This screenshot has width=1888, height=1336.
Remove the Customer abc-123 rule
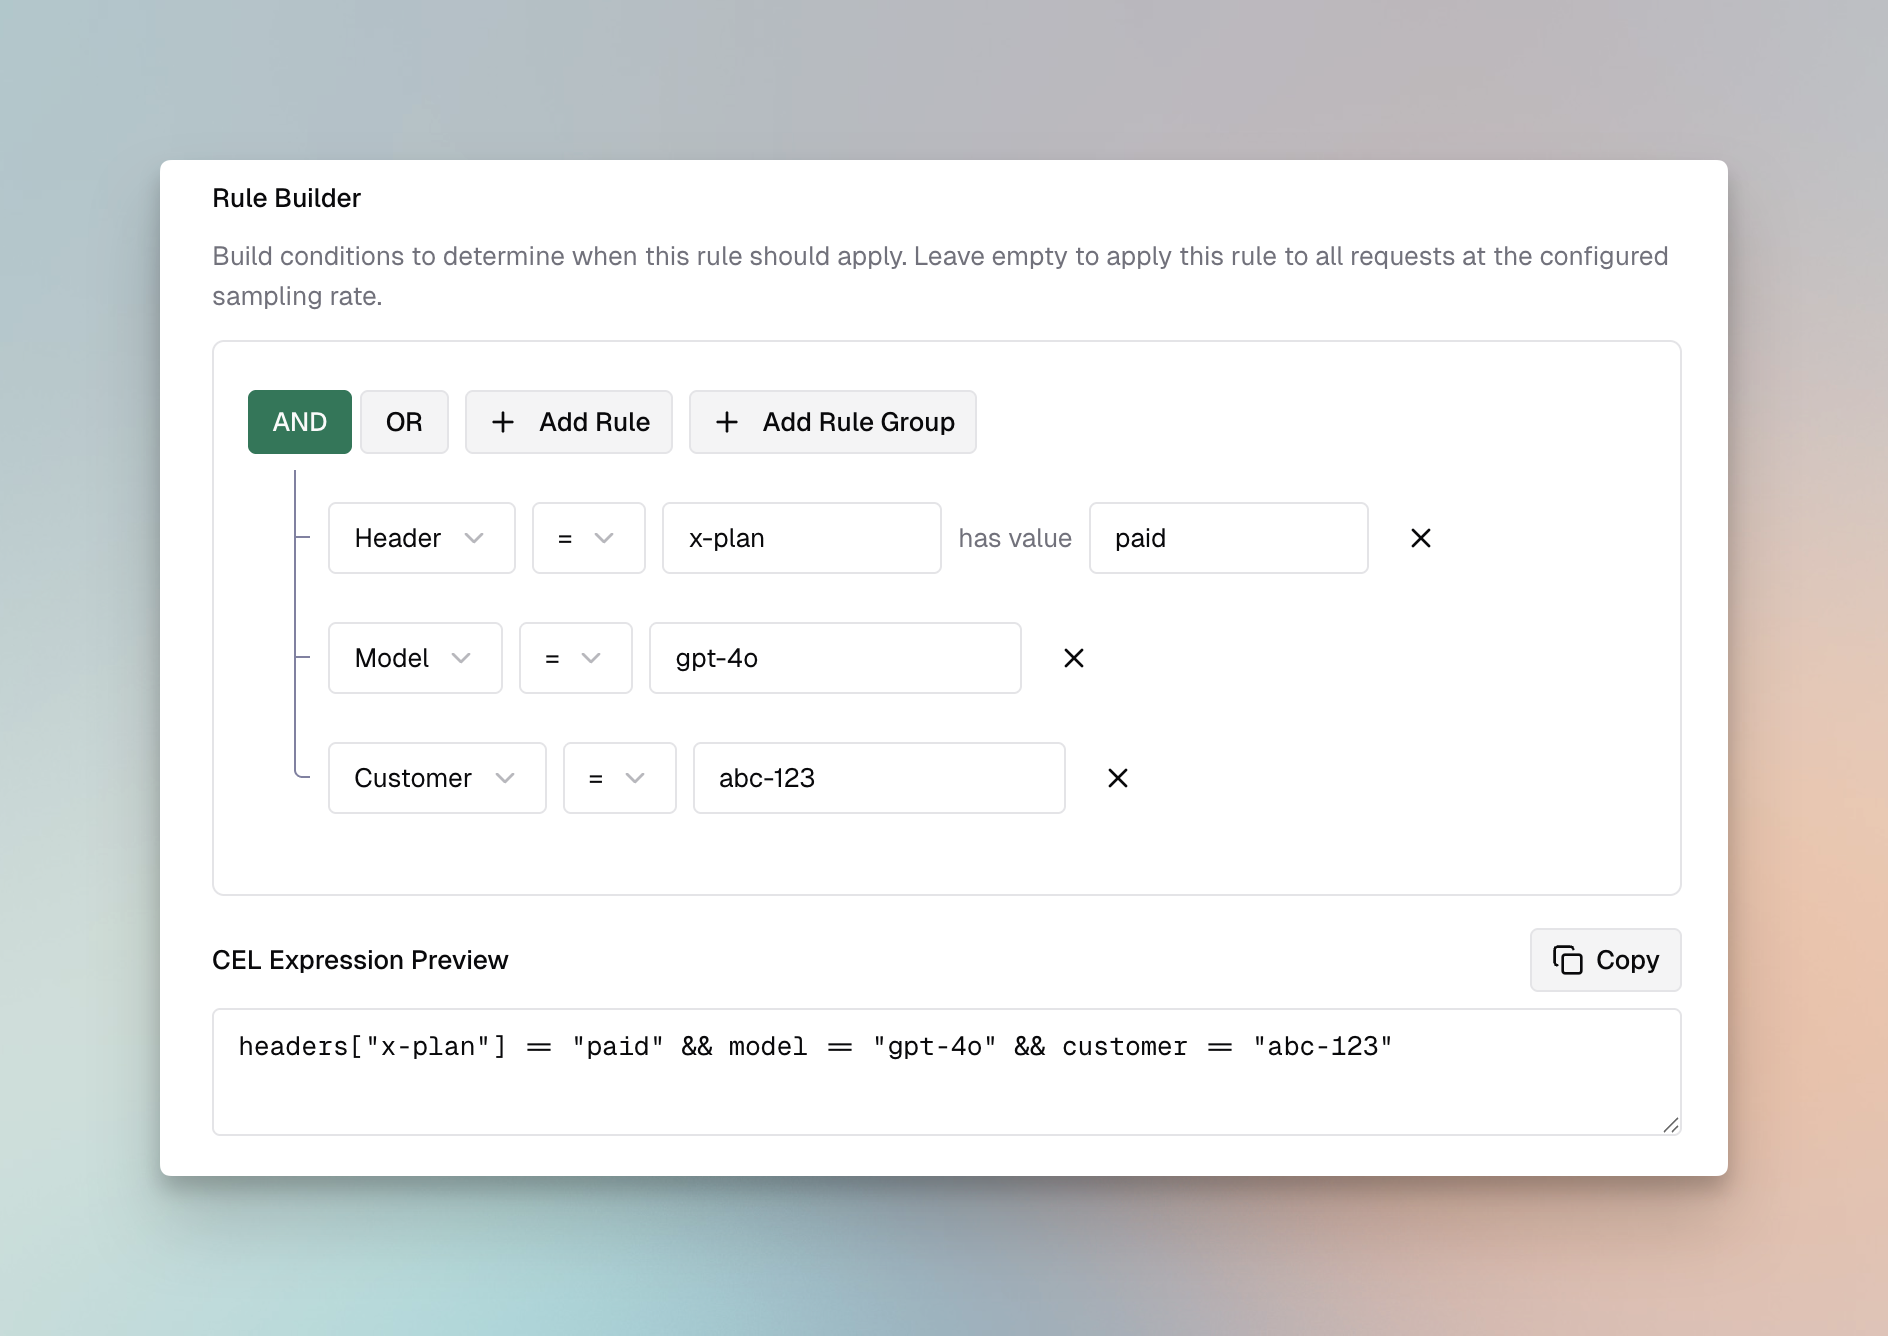click(1119, 778)
